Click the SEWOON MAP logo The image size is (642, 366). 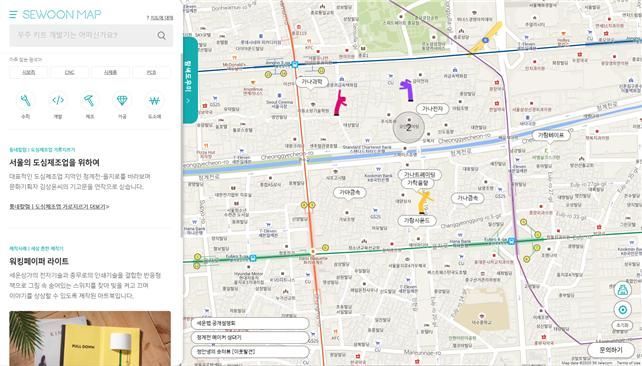click(61, 15)
